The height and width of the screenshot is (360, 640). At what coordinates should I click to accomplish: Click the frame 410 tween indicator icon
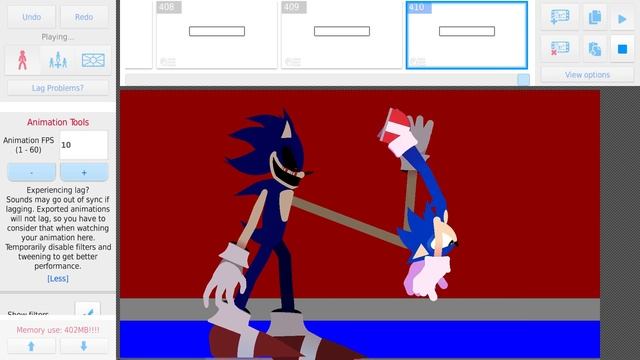pyautogui.click(x=417, y=62)
